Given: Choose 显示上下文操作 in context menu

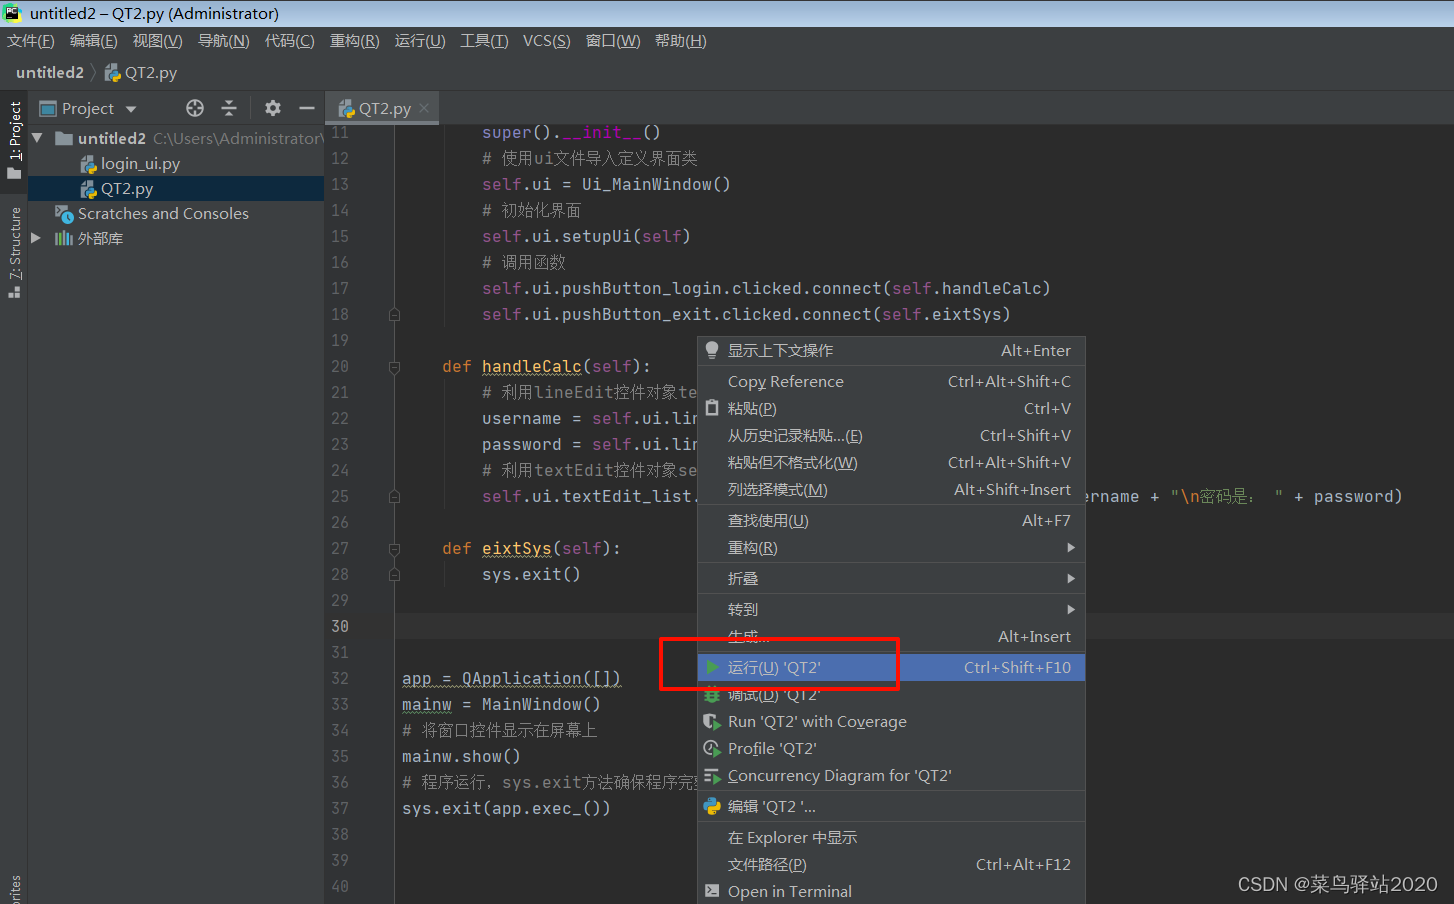Looking at the screenshot, I should pos(891,350).
